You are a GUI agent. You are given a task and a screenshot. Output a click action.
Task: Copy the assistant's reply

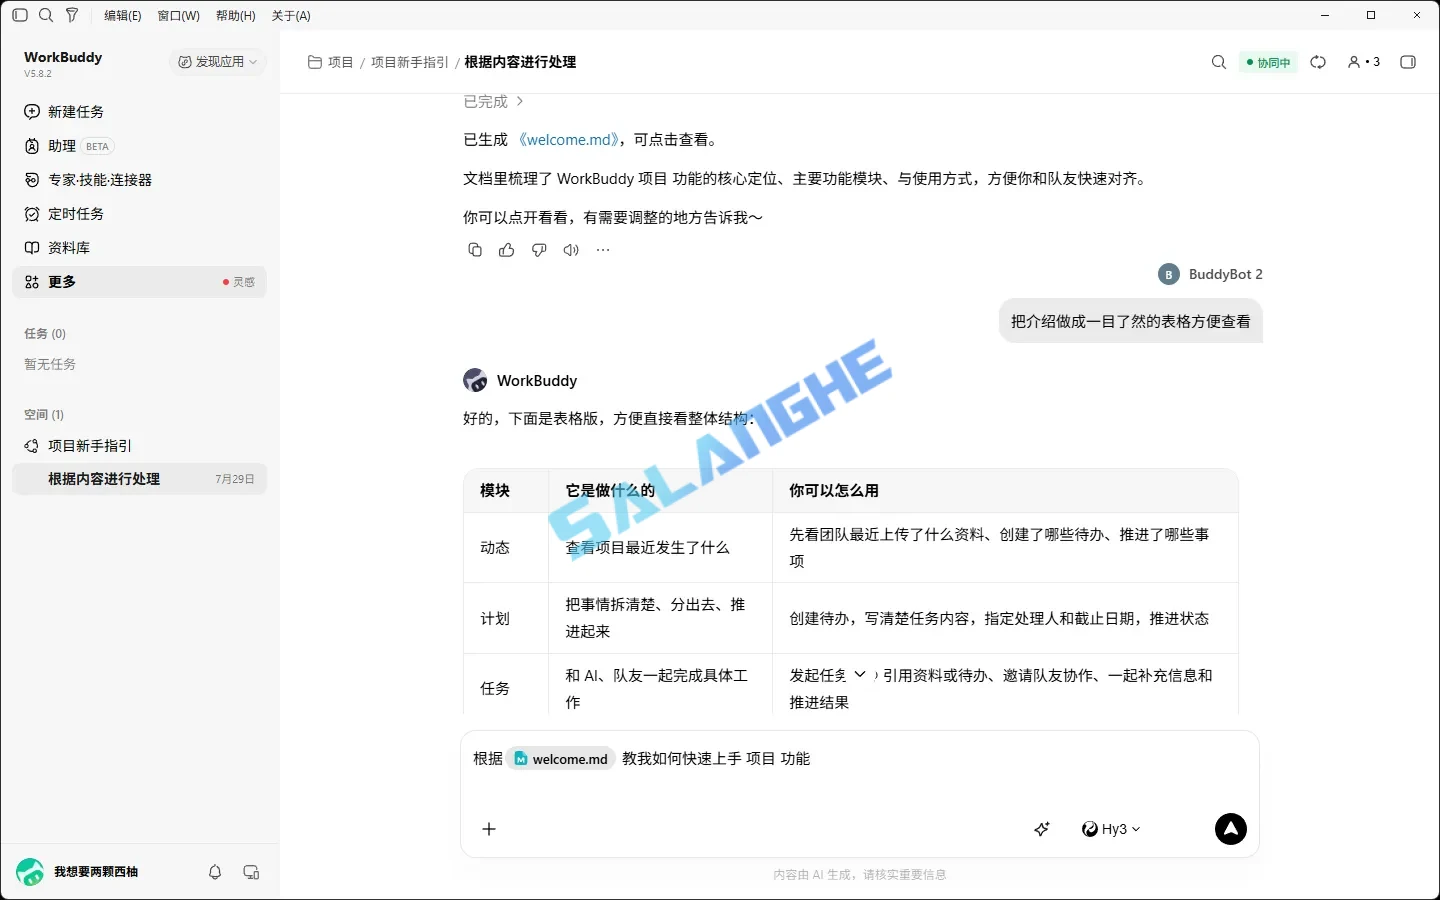475,250
